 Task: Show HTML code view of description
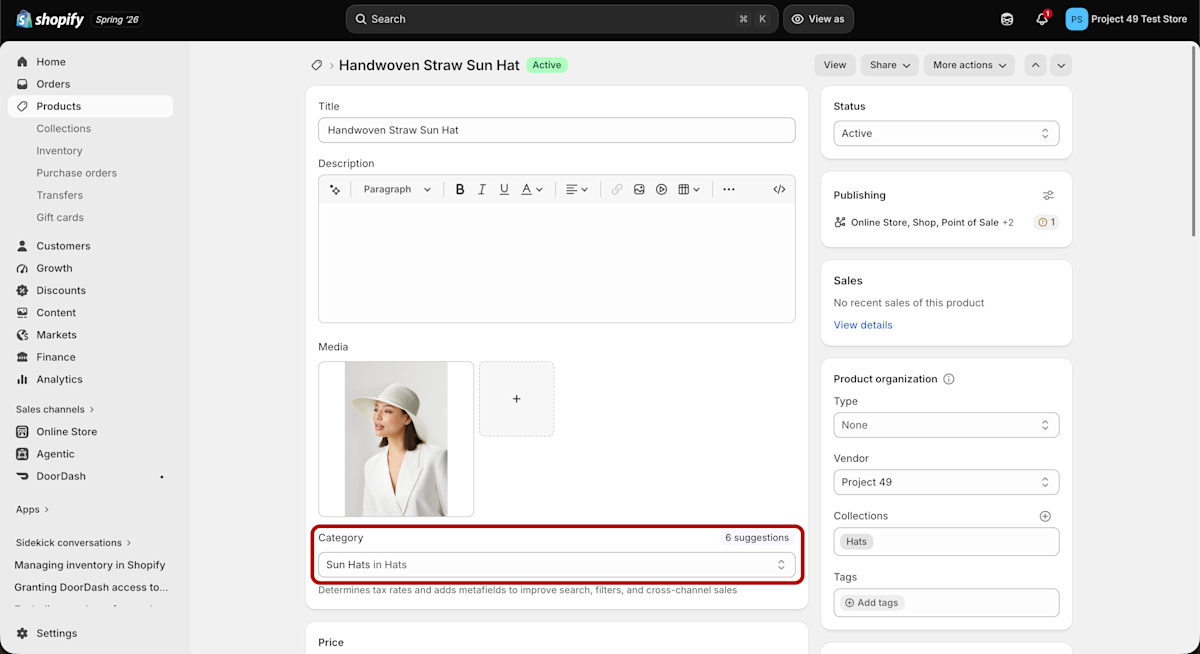click(x=779, y=189)
